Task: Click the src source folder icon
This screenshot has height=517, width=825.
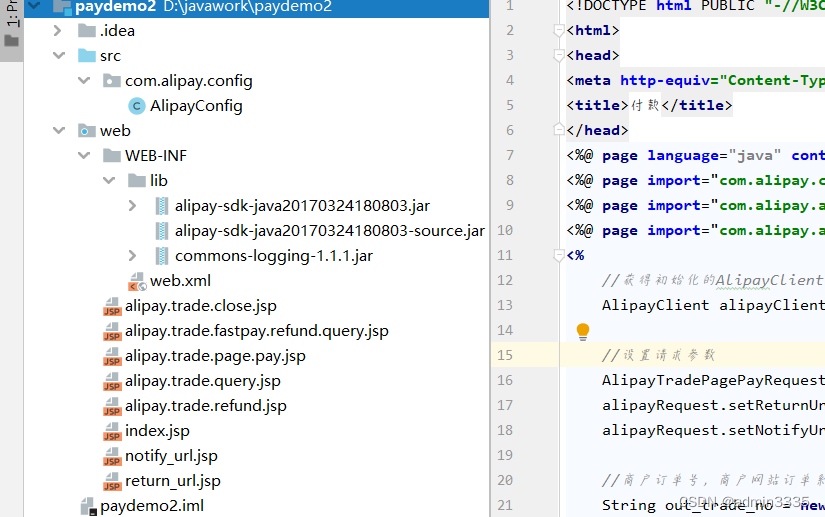Action: coord(87,55)
